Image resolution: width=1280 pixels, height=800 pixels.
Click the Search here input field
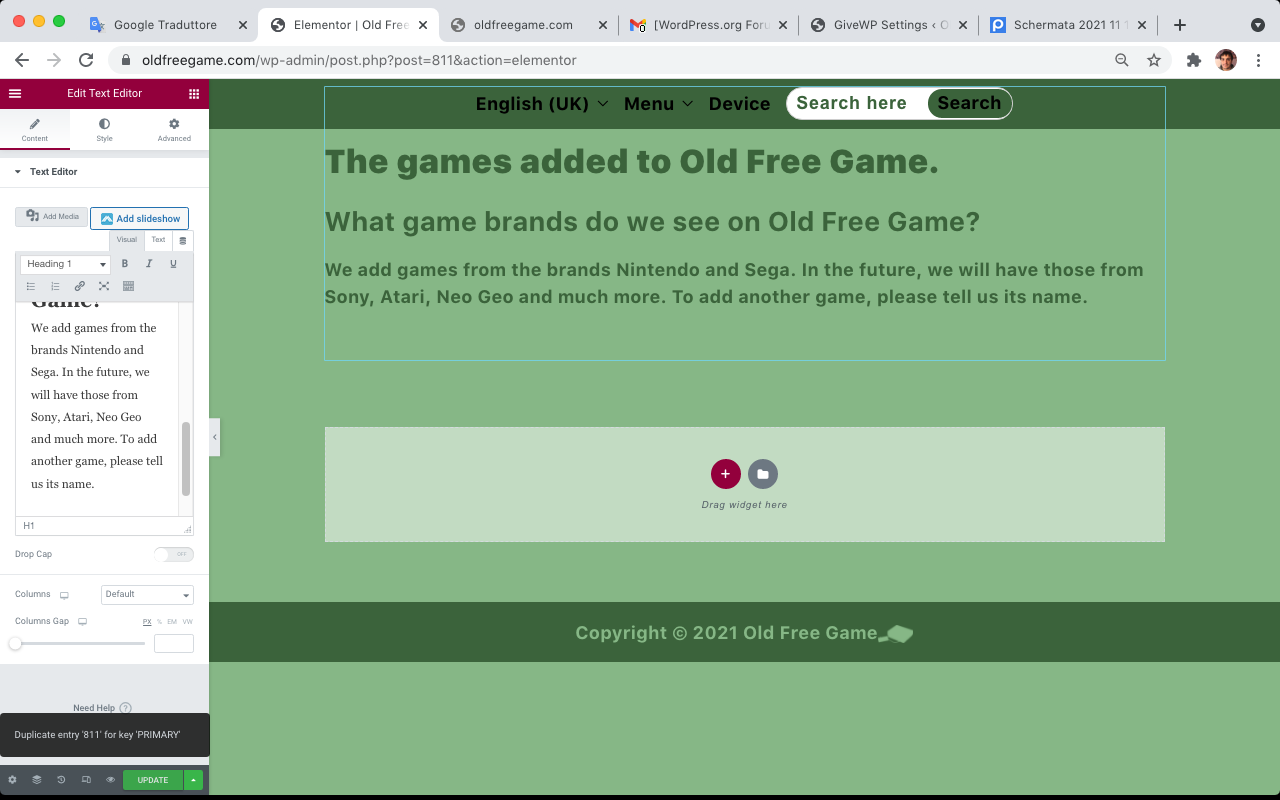coord(857,103)
